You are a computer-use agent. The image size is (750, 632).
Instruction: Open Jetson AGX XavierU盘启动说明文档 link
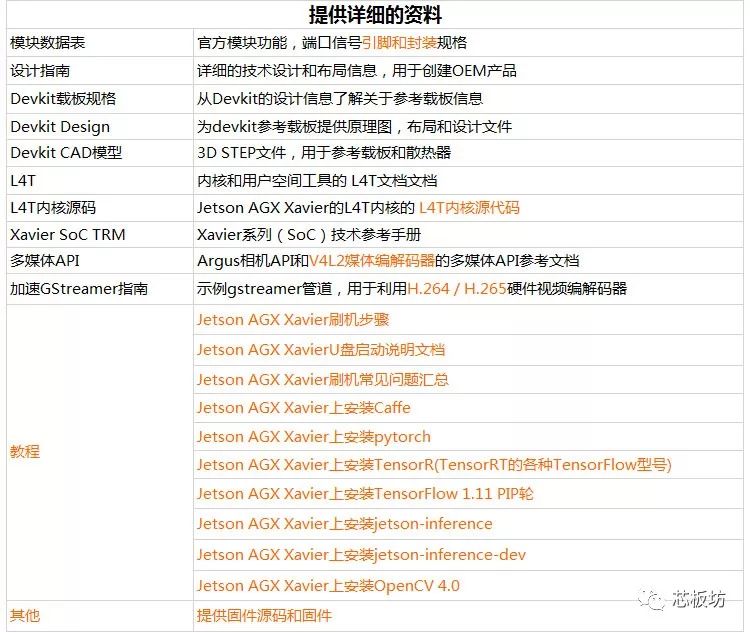[320, 350]
